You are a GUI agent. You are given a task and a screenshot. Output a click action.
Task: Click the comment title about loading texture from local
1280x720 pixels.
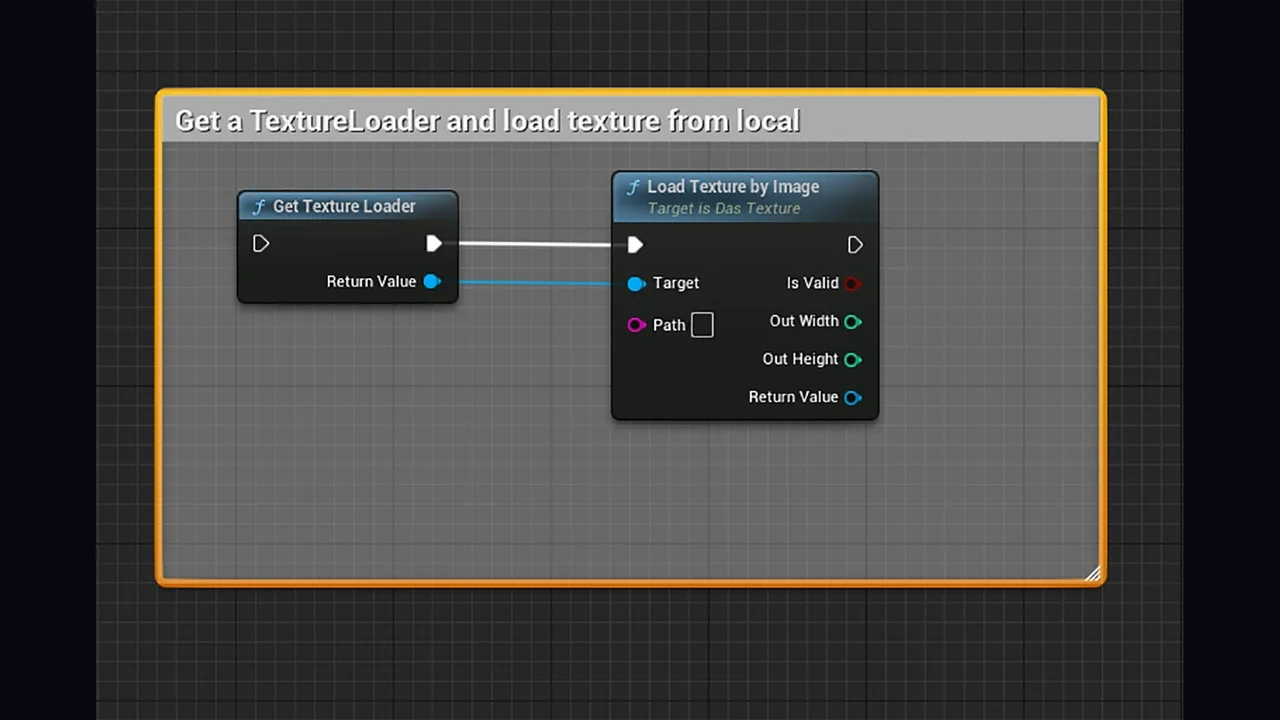487,120
